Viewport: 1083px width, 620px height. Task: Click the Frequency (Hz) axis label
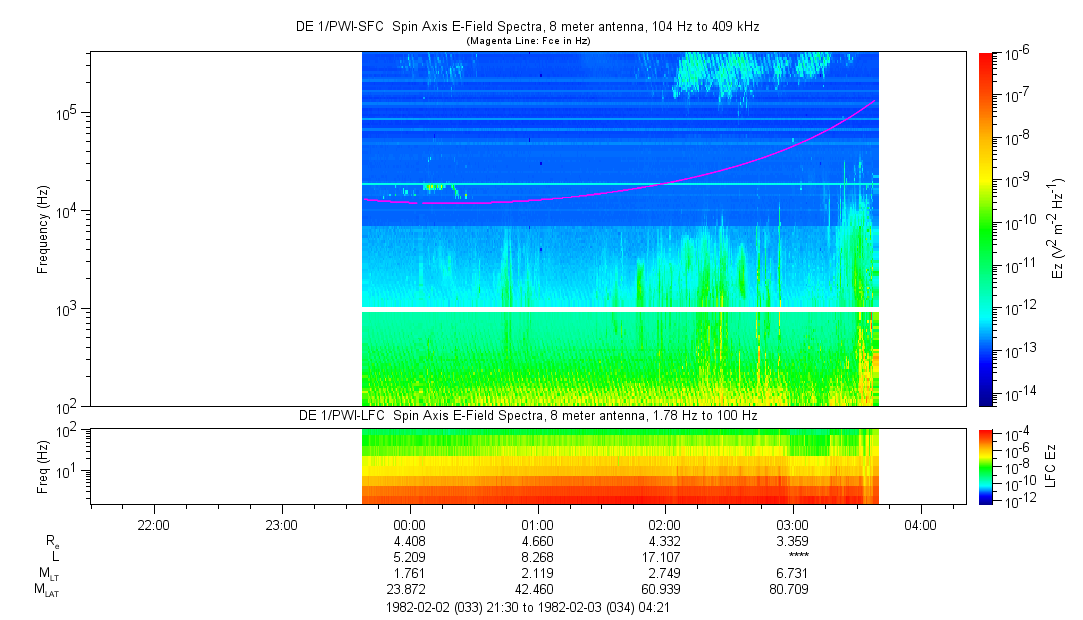click(x=43, y=229)
